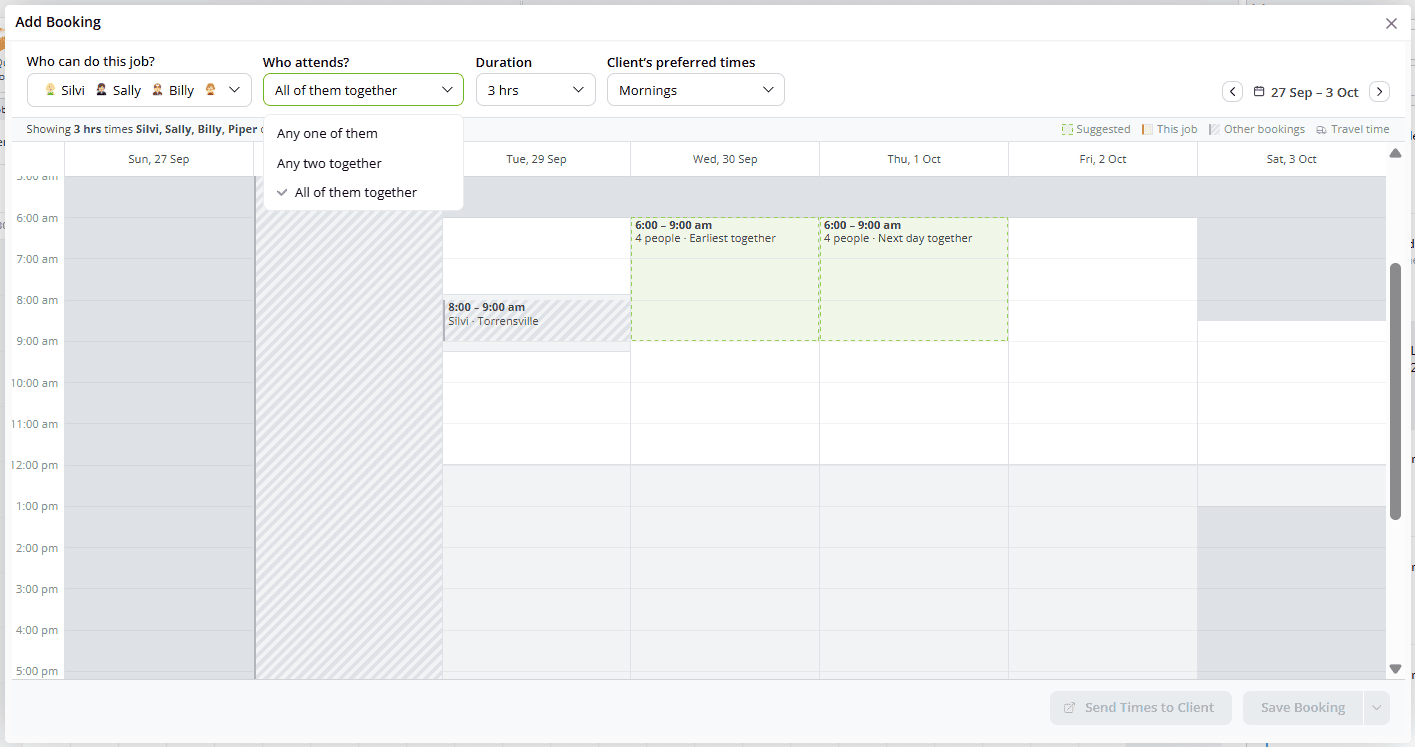This screenshot has height=747, width=1415.
Task: Click the 'Tue, 29 Sep' column header
Action: [x=536, y=159]
